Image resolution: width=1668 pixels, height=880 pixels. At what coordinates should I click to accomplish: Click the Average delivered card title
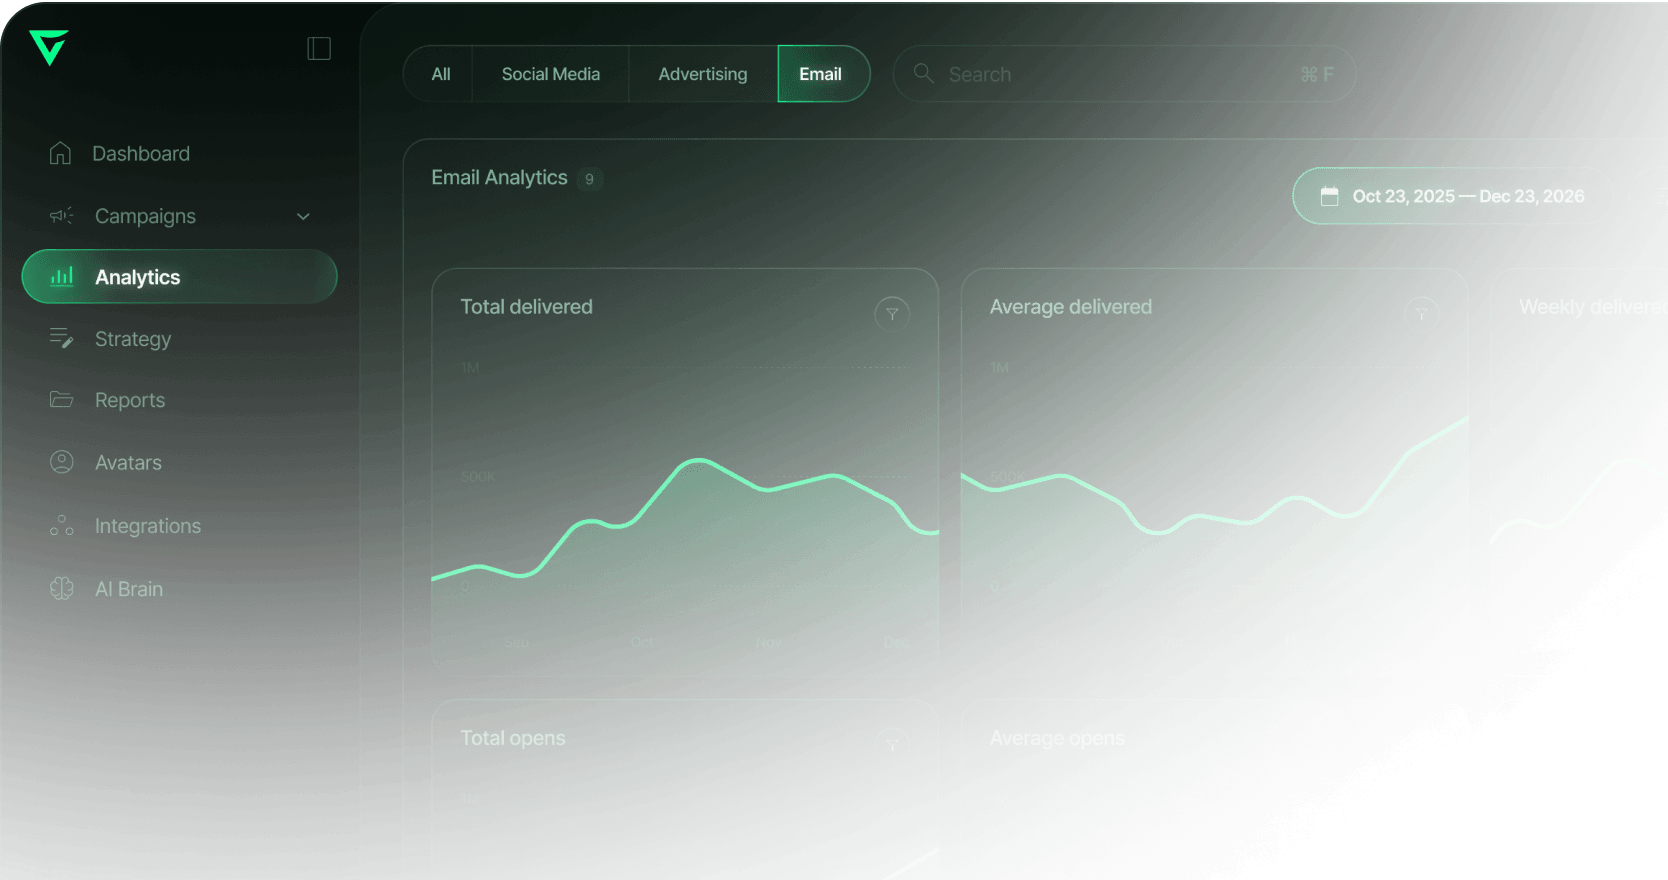pos(1071,307)
